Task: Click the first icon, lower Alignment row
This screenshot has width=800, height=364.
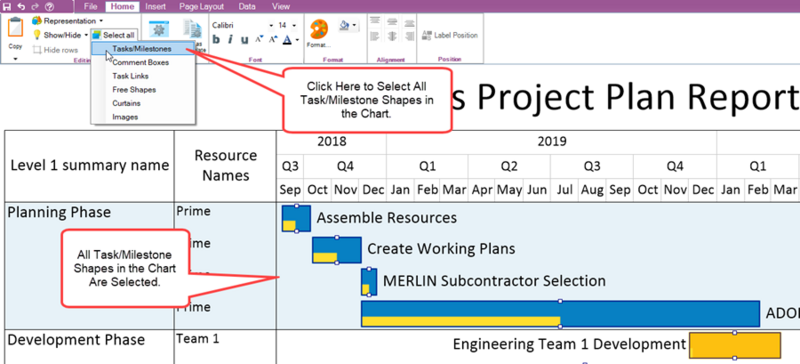Action: [x=375, y=37]
